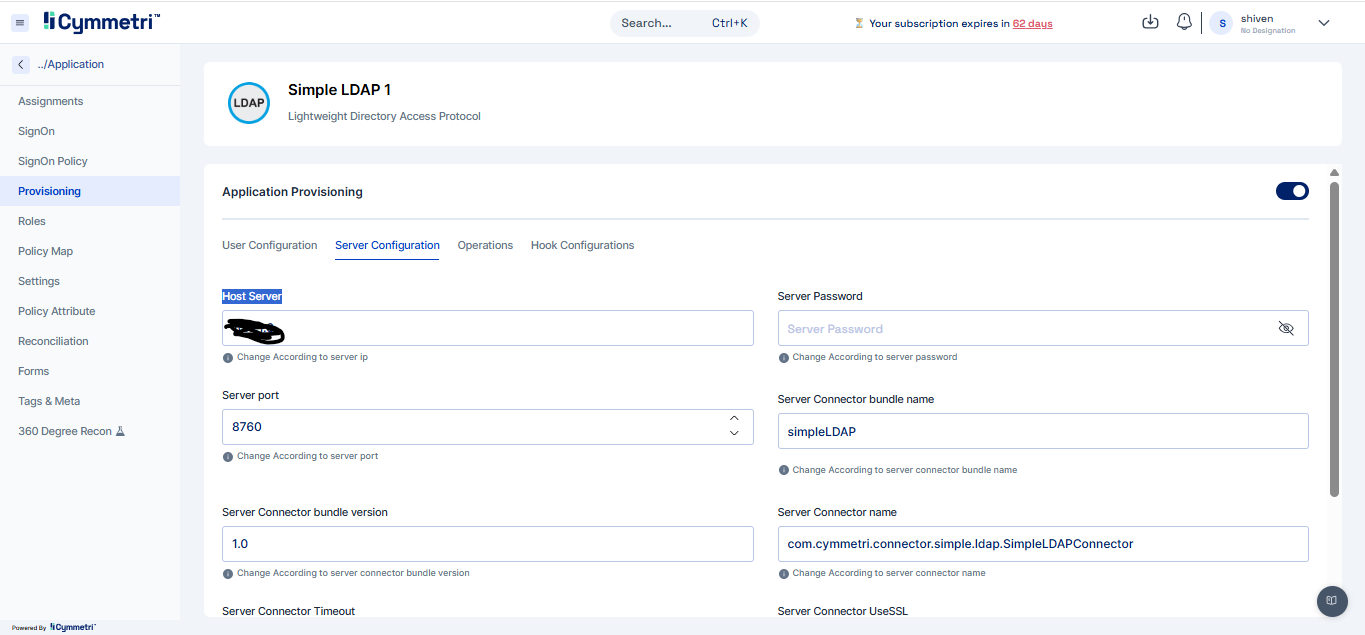Click the Cymmetri logo in header
Viewport: 1365px width, 635px height.
click(101, 21)
